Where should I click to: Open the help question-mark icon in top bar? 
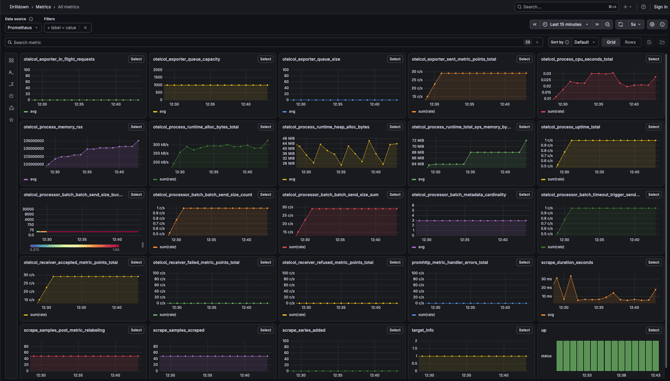644,7
